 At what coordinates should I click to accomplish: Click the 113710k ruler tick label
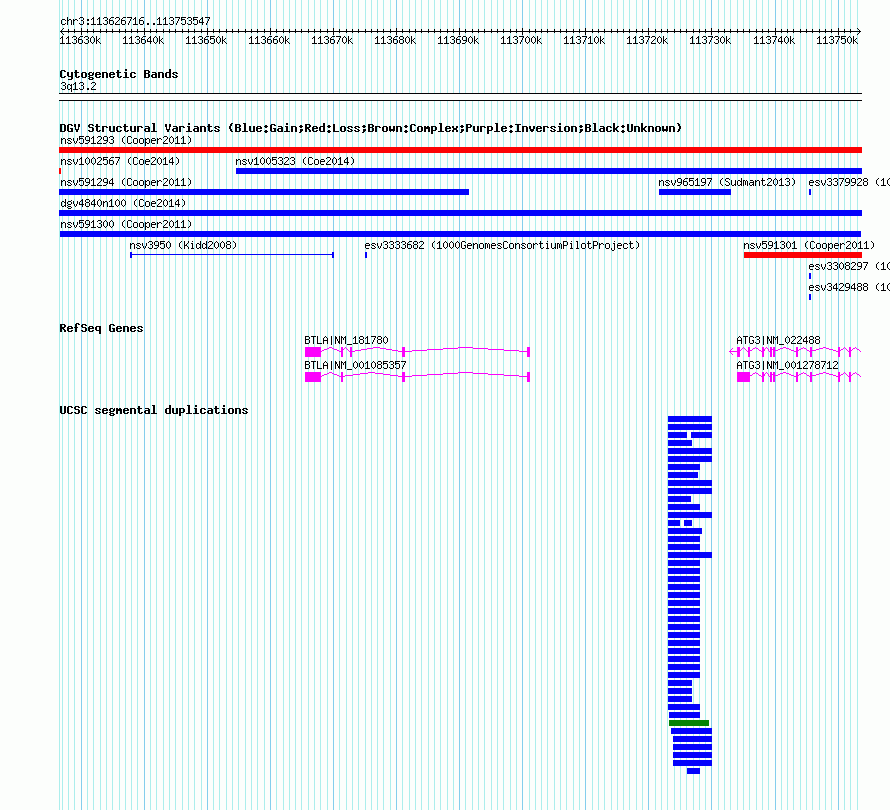(x=584, y=40)
